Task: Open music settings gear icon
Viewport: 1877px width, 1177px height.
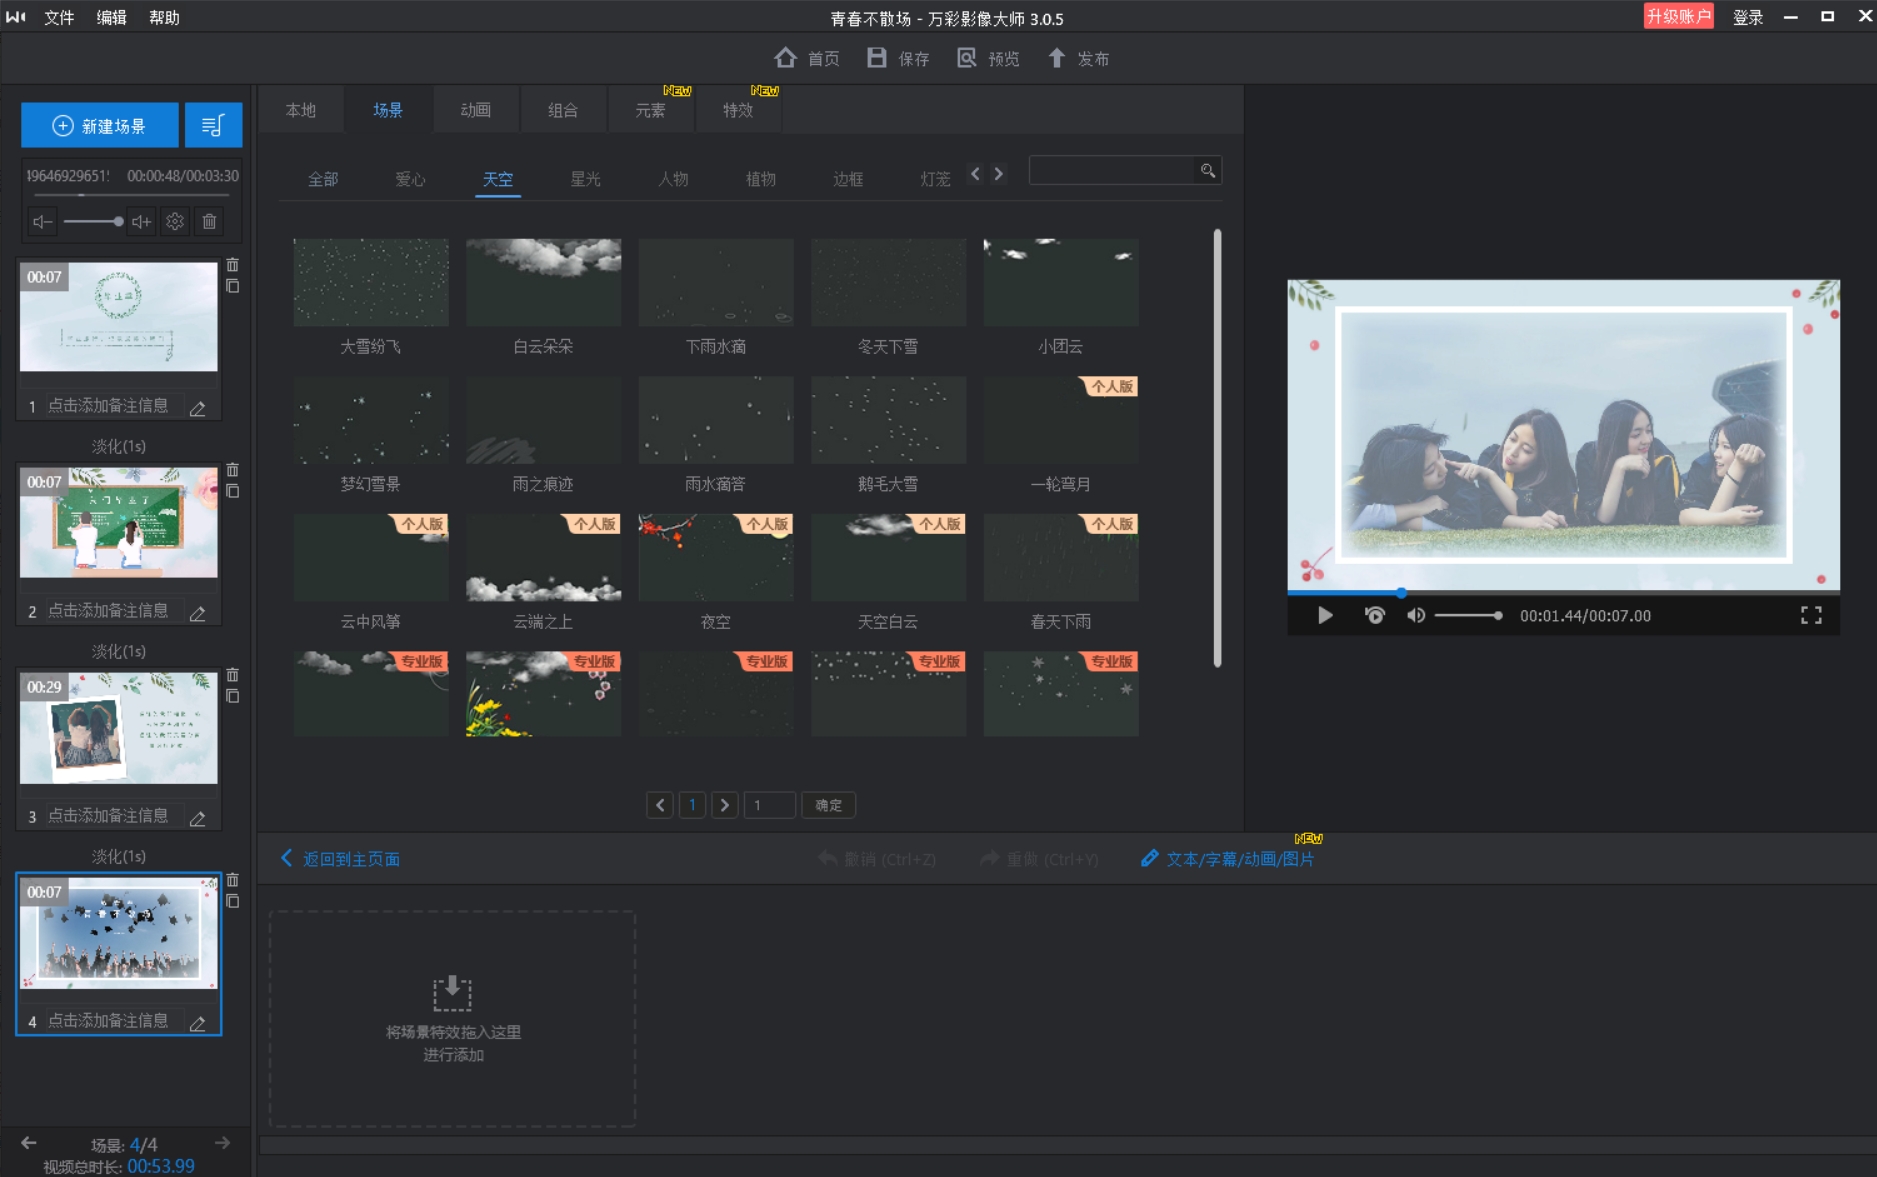Action: [x=175, y=222]
